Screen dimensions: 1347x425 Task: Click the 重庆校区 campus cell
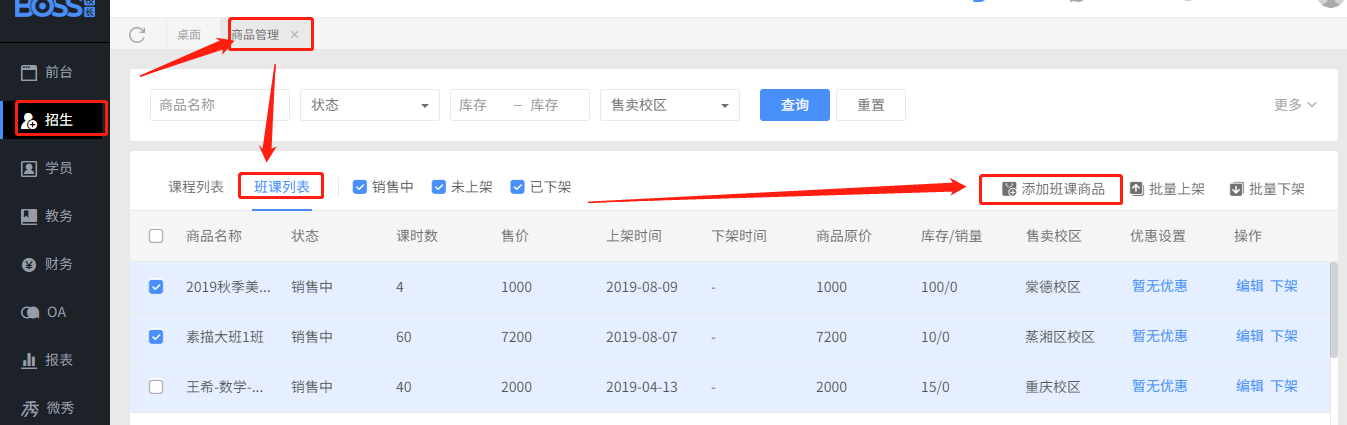1053,386
